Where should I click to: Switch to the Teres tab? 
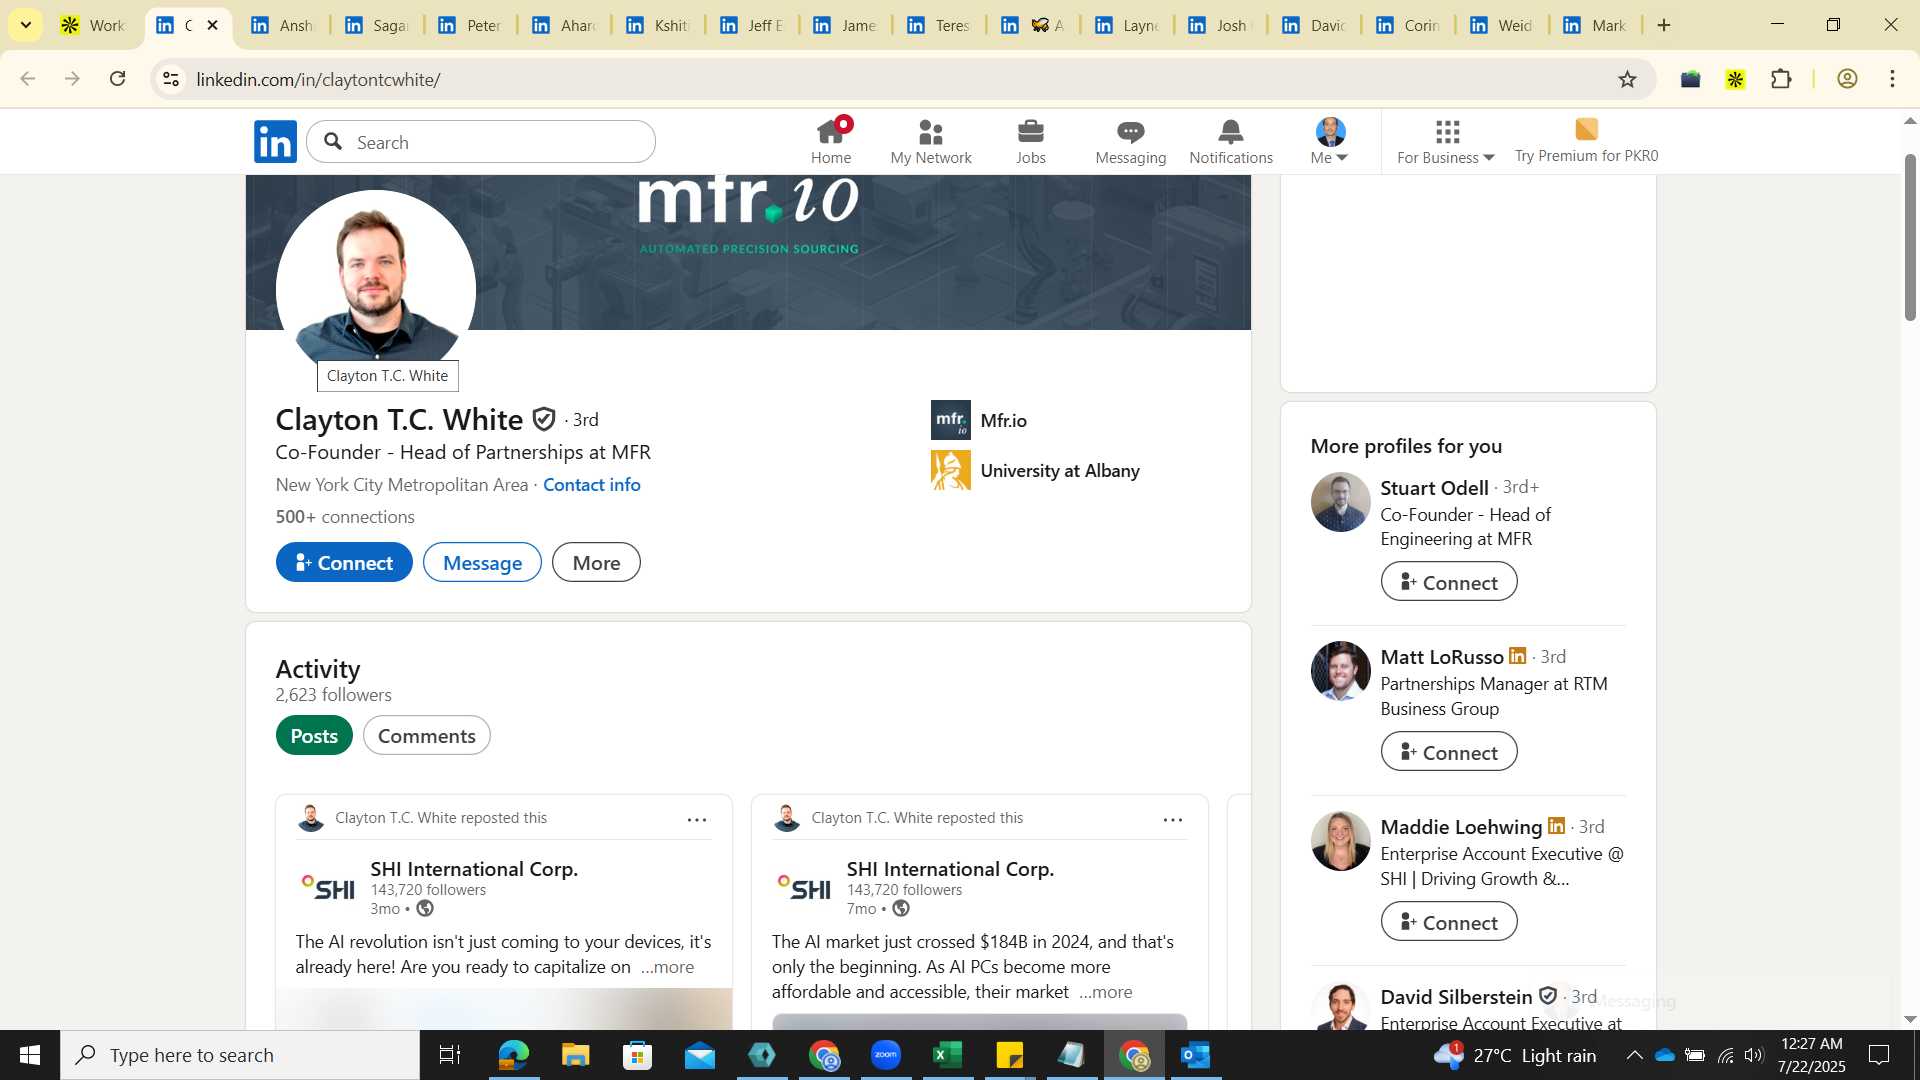940,25
